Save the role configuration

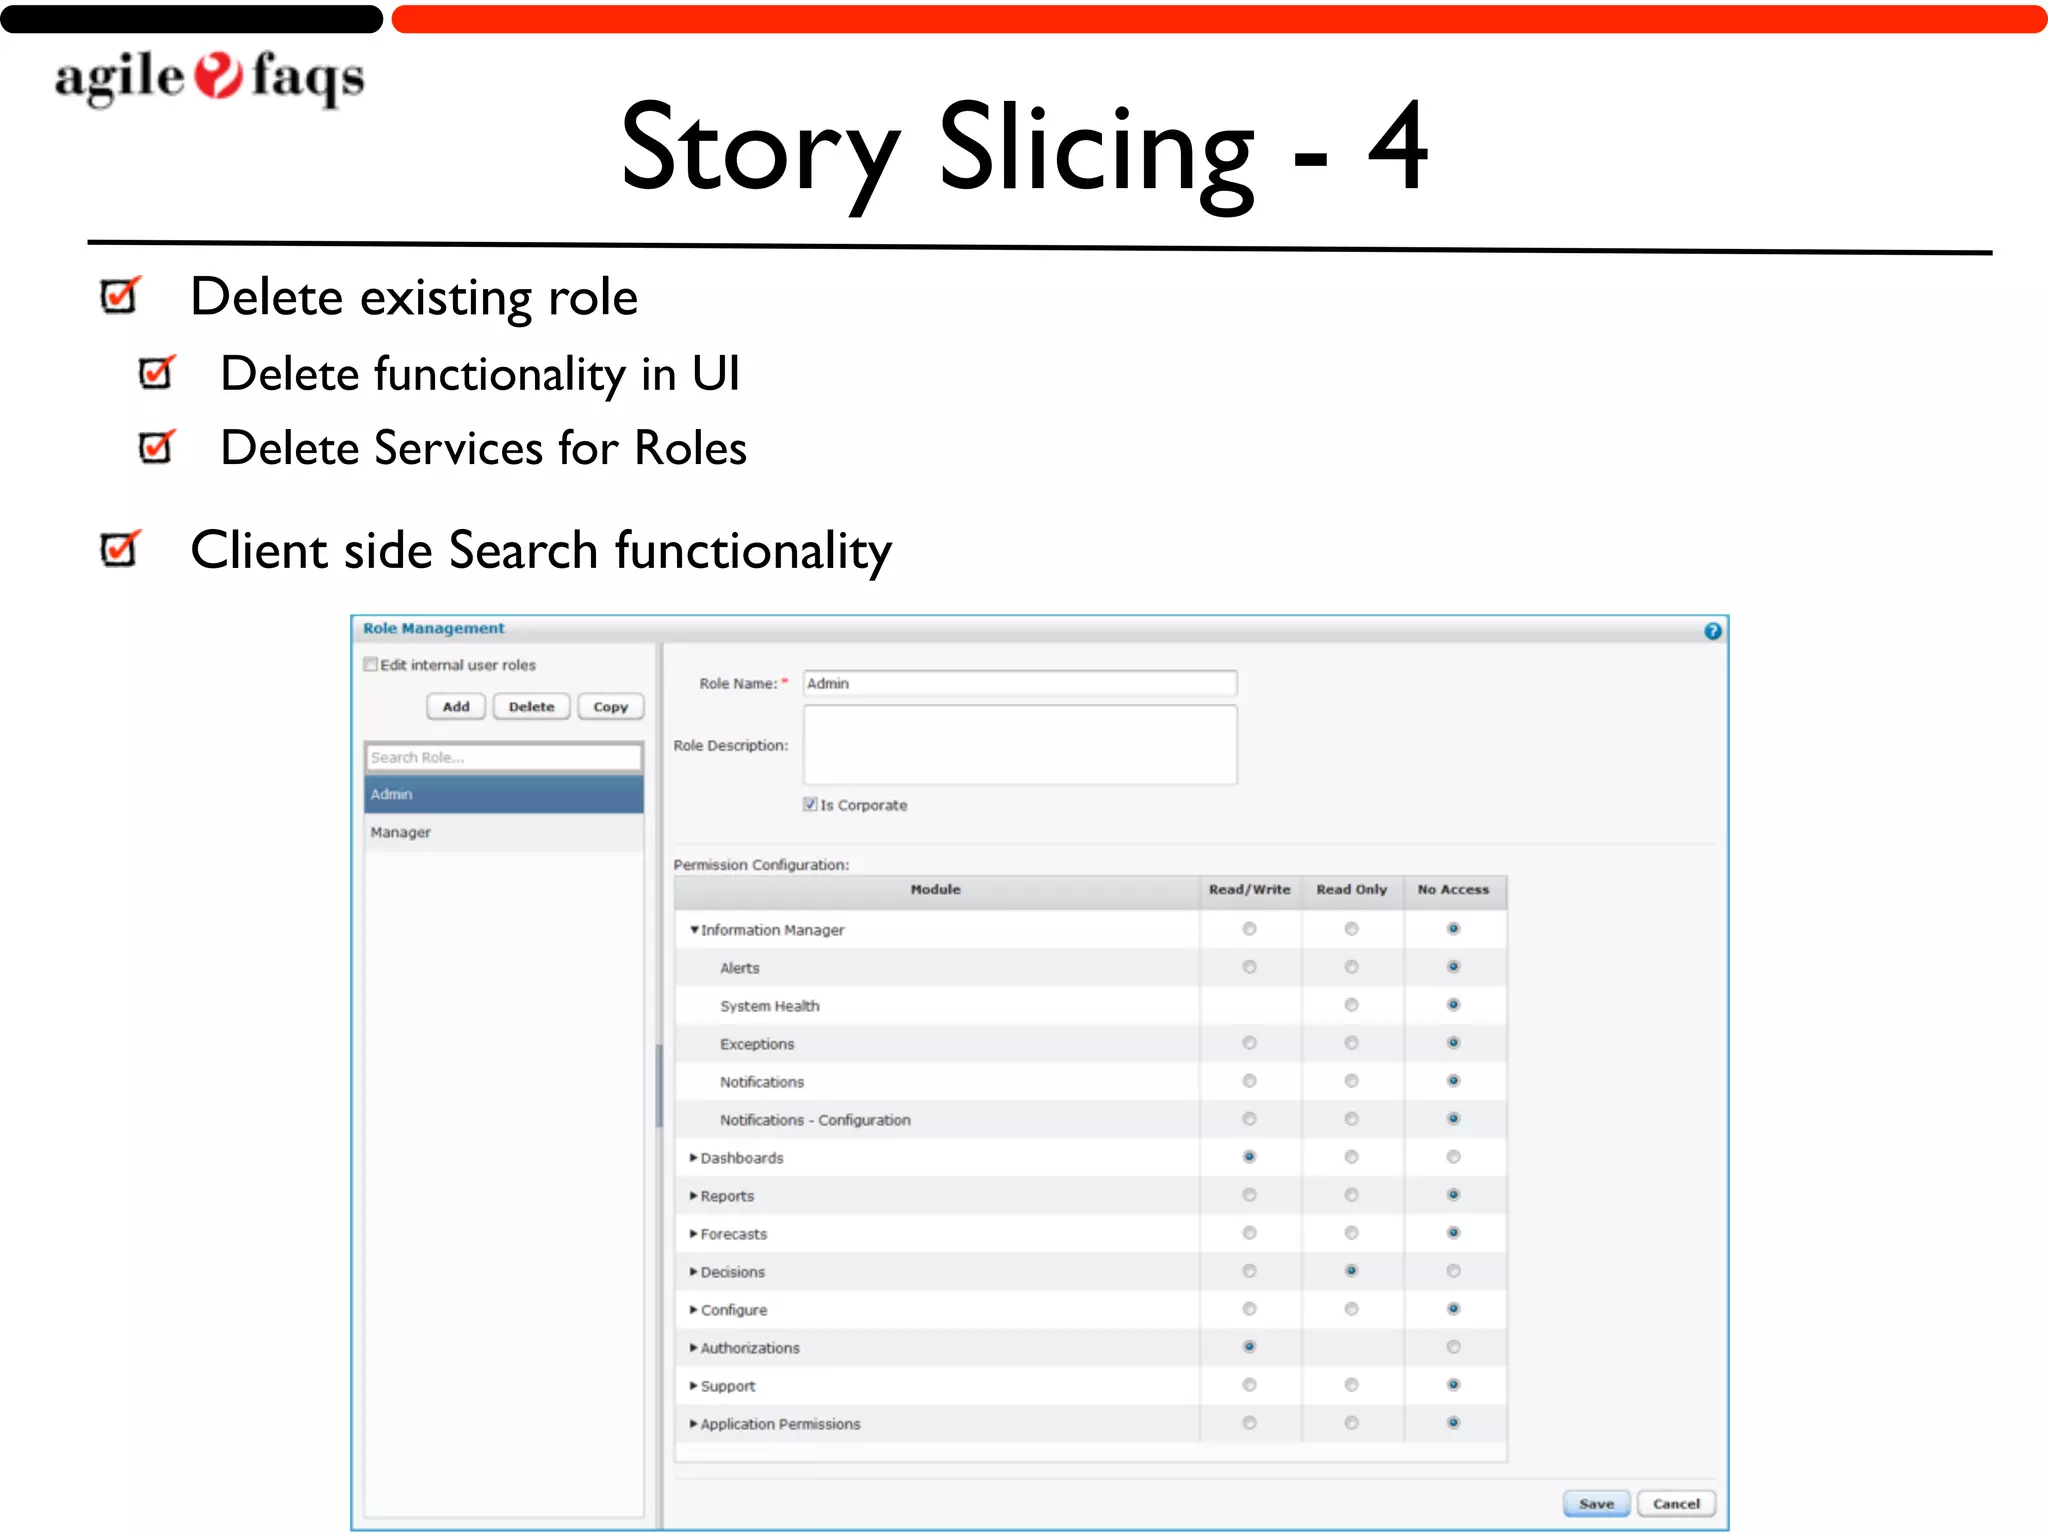tap(1596, 1503)
